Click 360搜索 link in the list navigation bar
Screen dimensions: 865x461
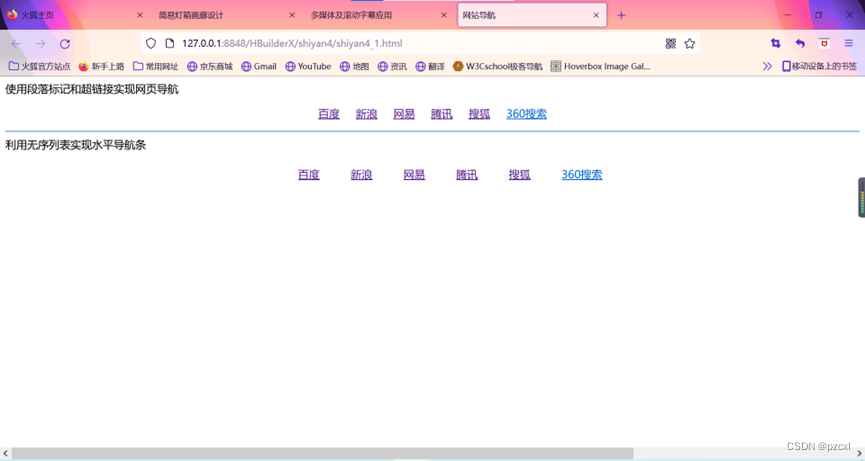582,175
